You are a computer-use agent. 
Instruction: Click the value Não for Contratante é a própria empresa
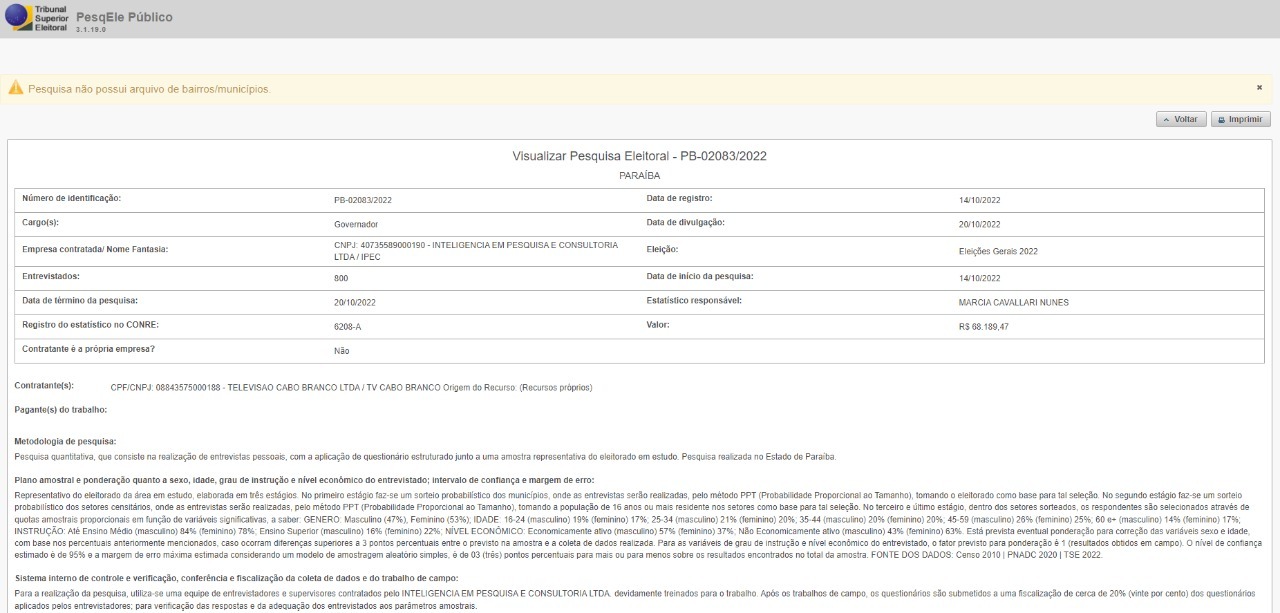[x=342, y=351]
